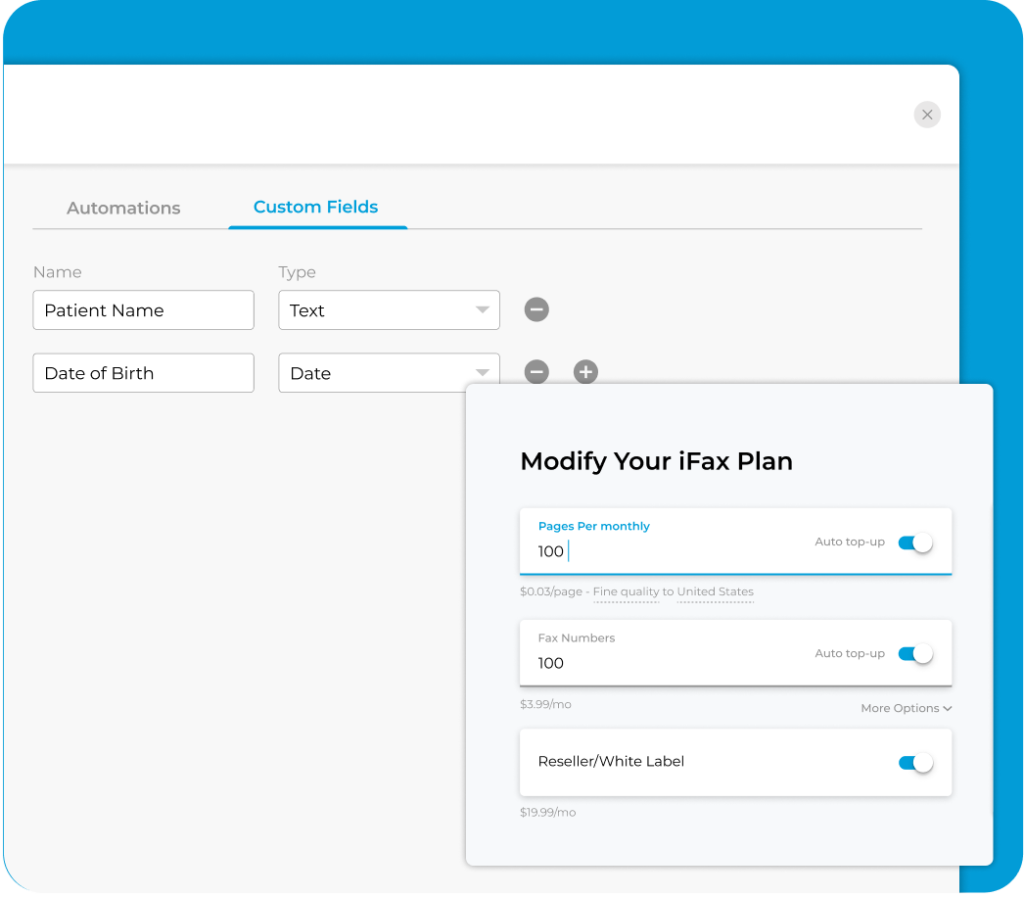Click the $19.99/mo price text
The width and height of the screenshot is (1024, 897).
pos(547,812)
